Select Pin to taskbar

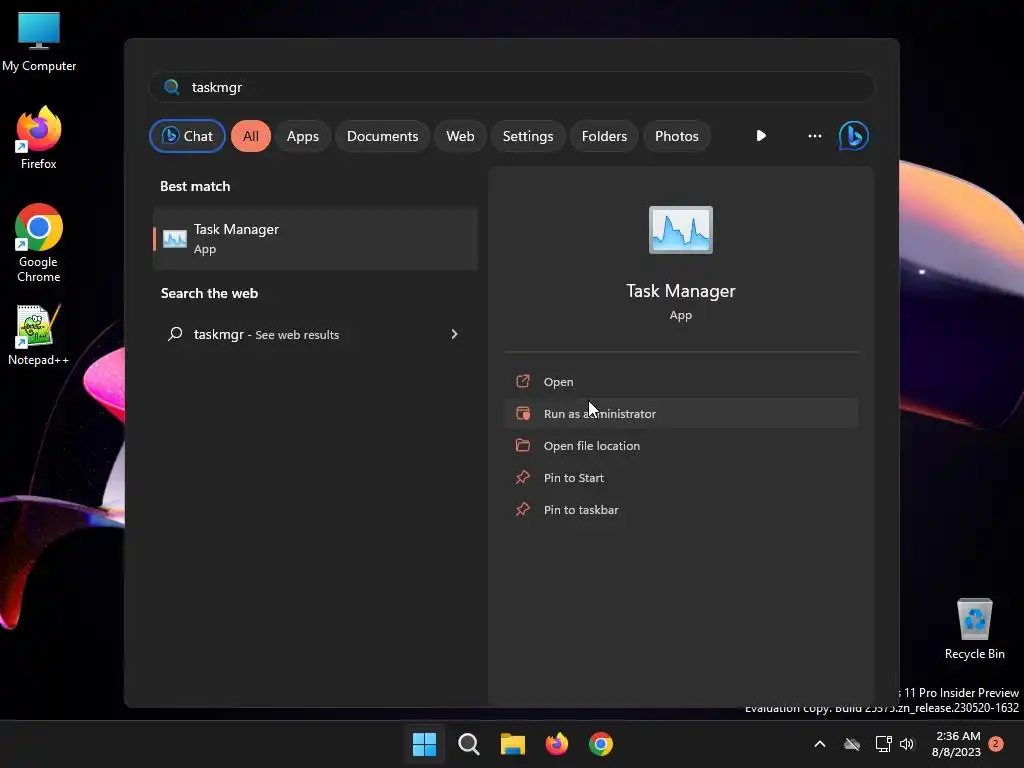[680, 509]
